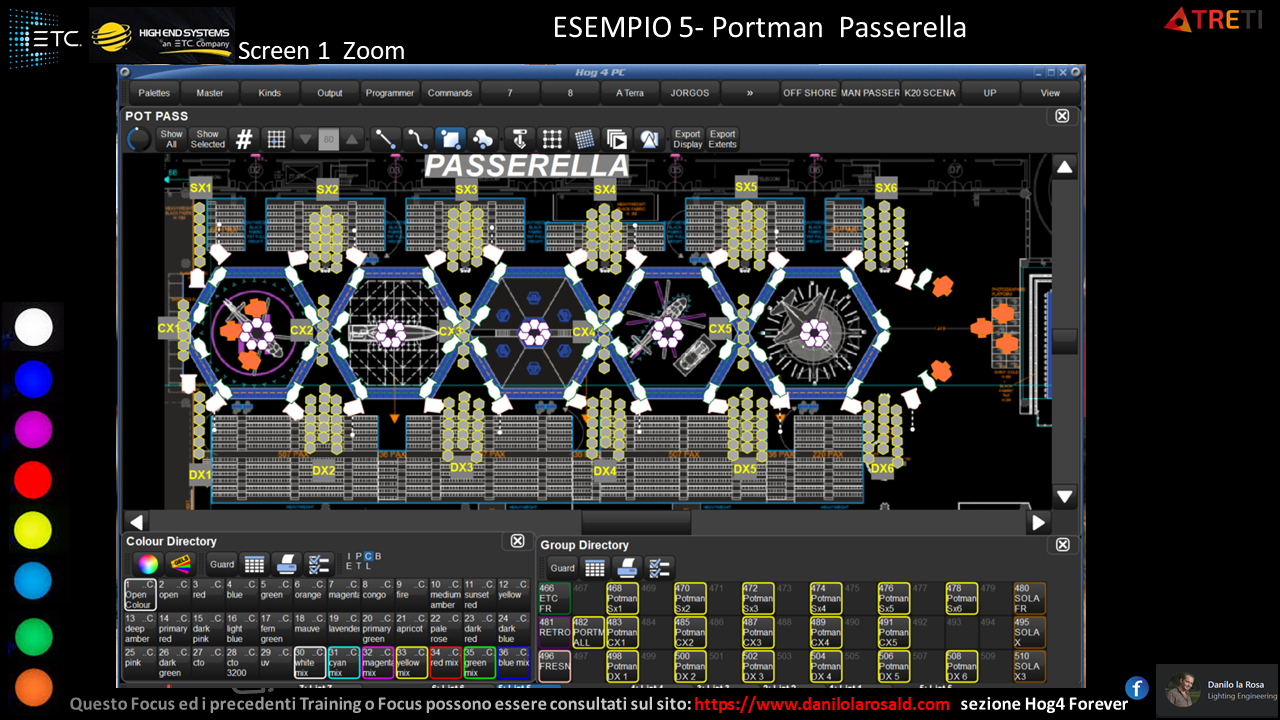Click the plot's scroll up arrow
The height and width of the screenshot is (720, 1280).
pos(1065,167)
